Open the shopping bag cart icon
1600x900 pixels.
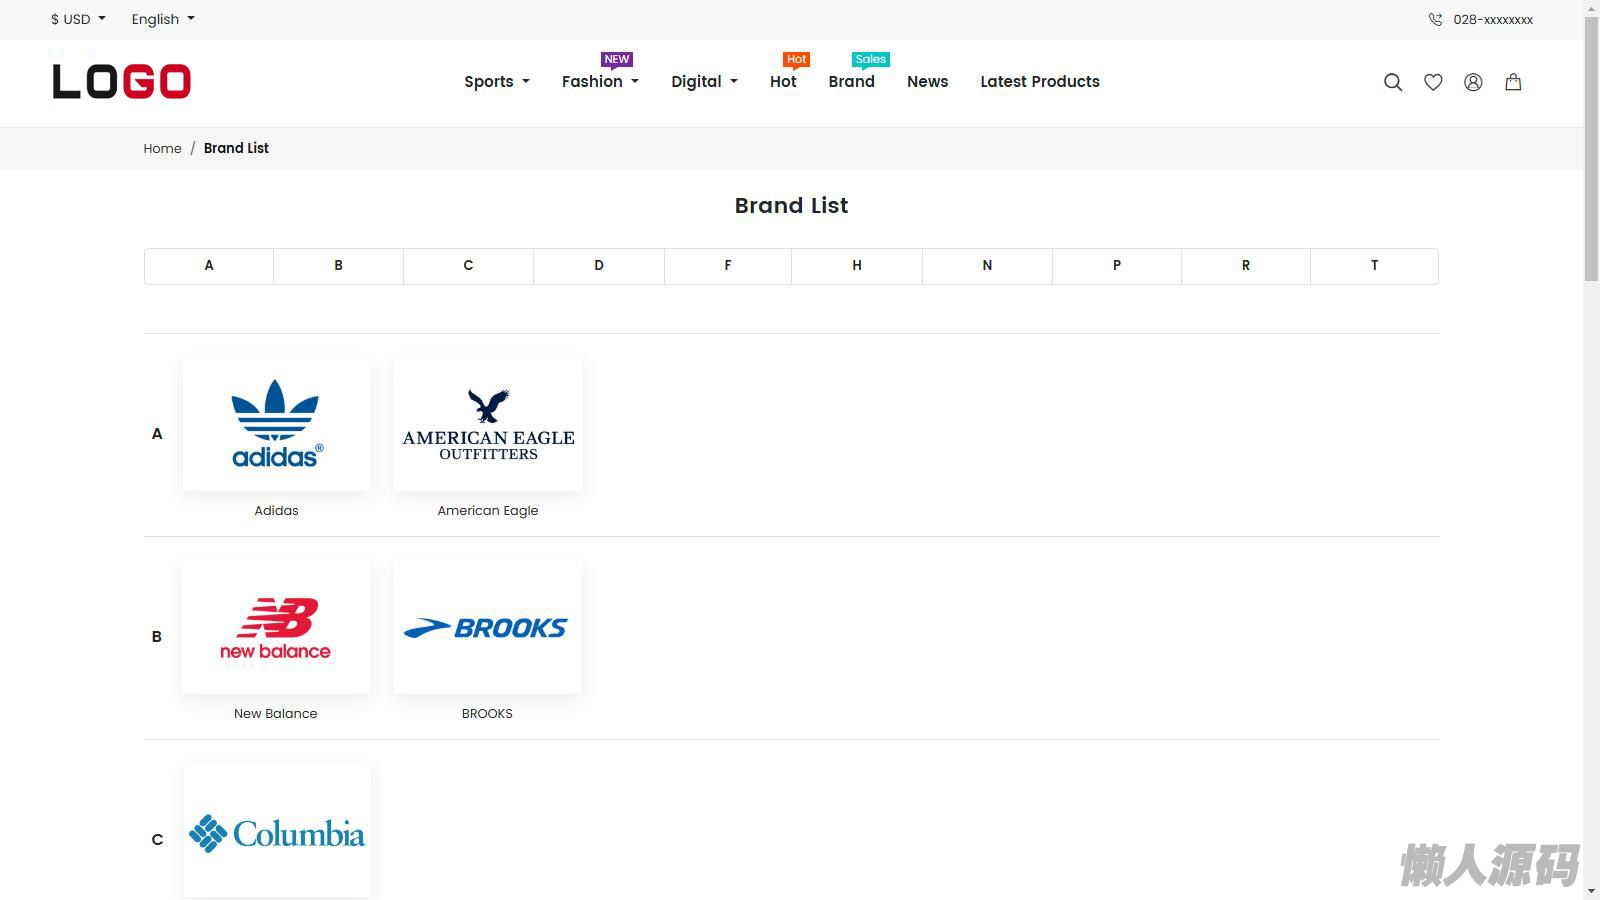tap(1513, 82)
